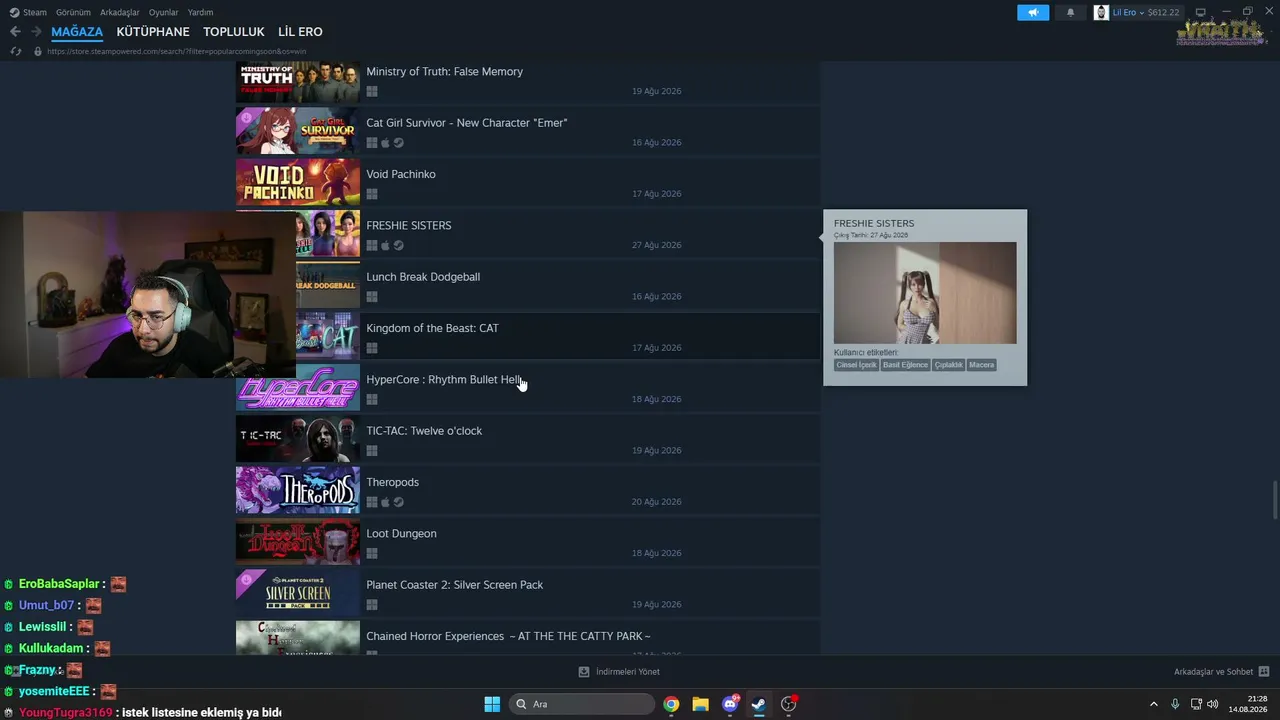Click the FRESHIE SISTERS tooltip preview image
Viewport: 1280px width, 720px height.
(x=925, y=293)
